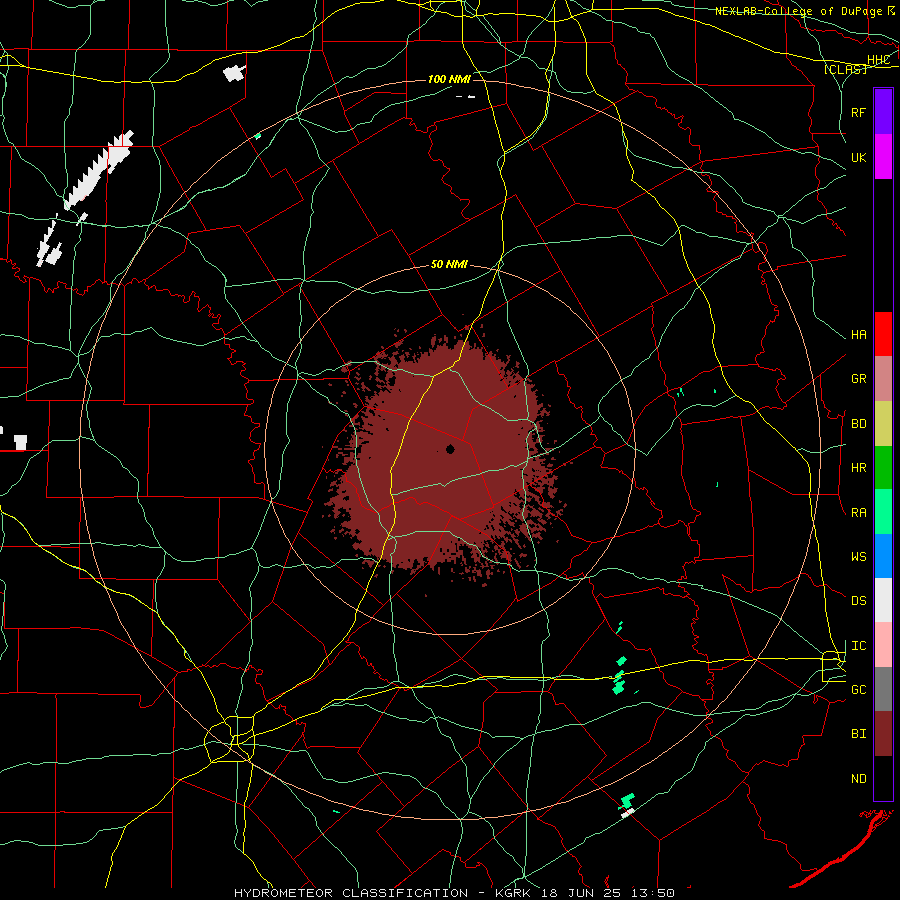The height and width of the screenshot is (900, 900).
Task: Click the "HYDROMETEOR CLASSIFICATION" title at bottom
Action: click(351, 893)
